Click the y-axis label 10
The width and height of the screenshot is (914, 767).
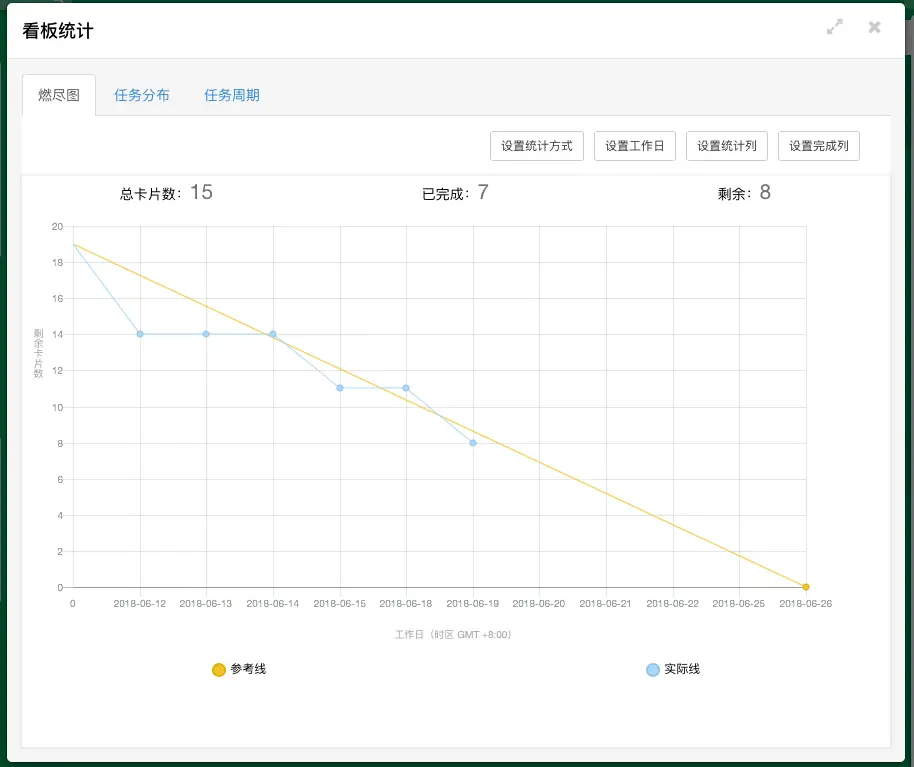[x=57, y=407]
